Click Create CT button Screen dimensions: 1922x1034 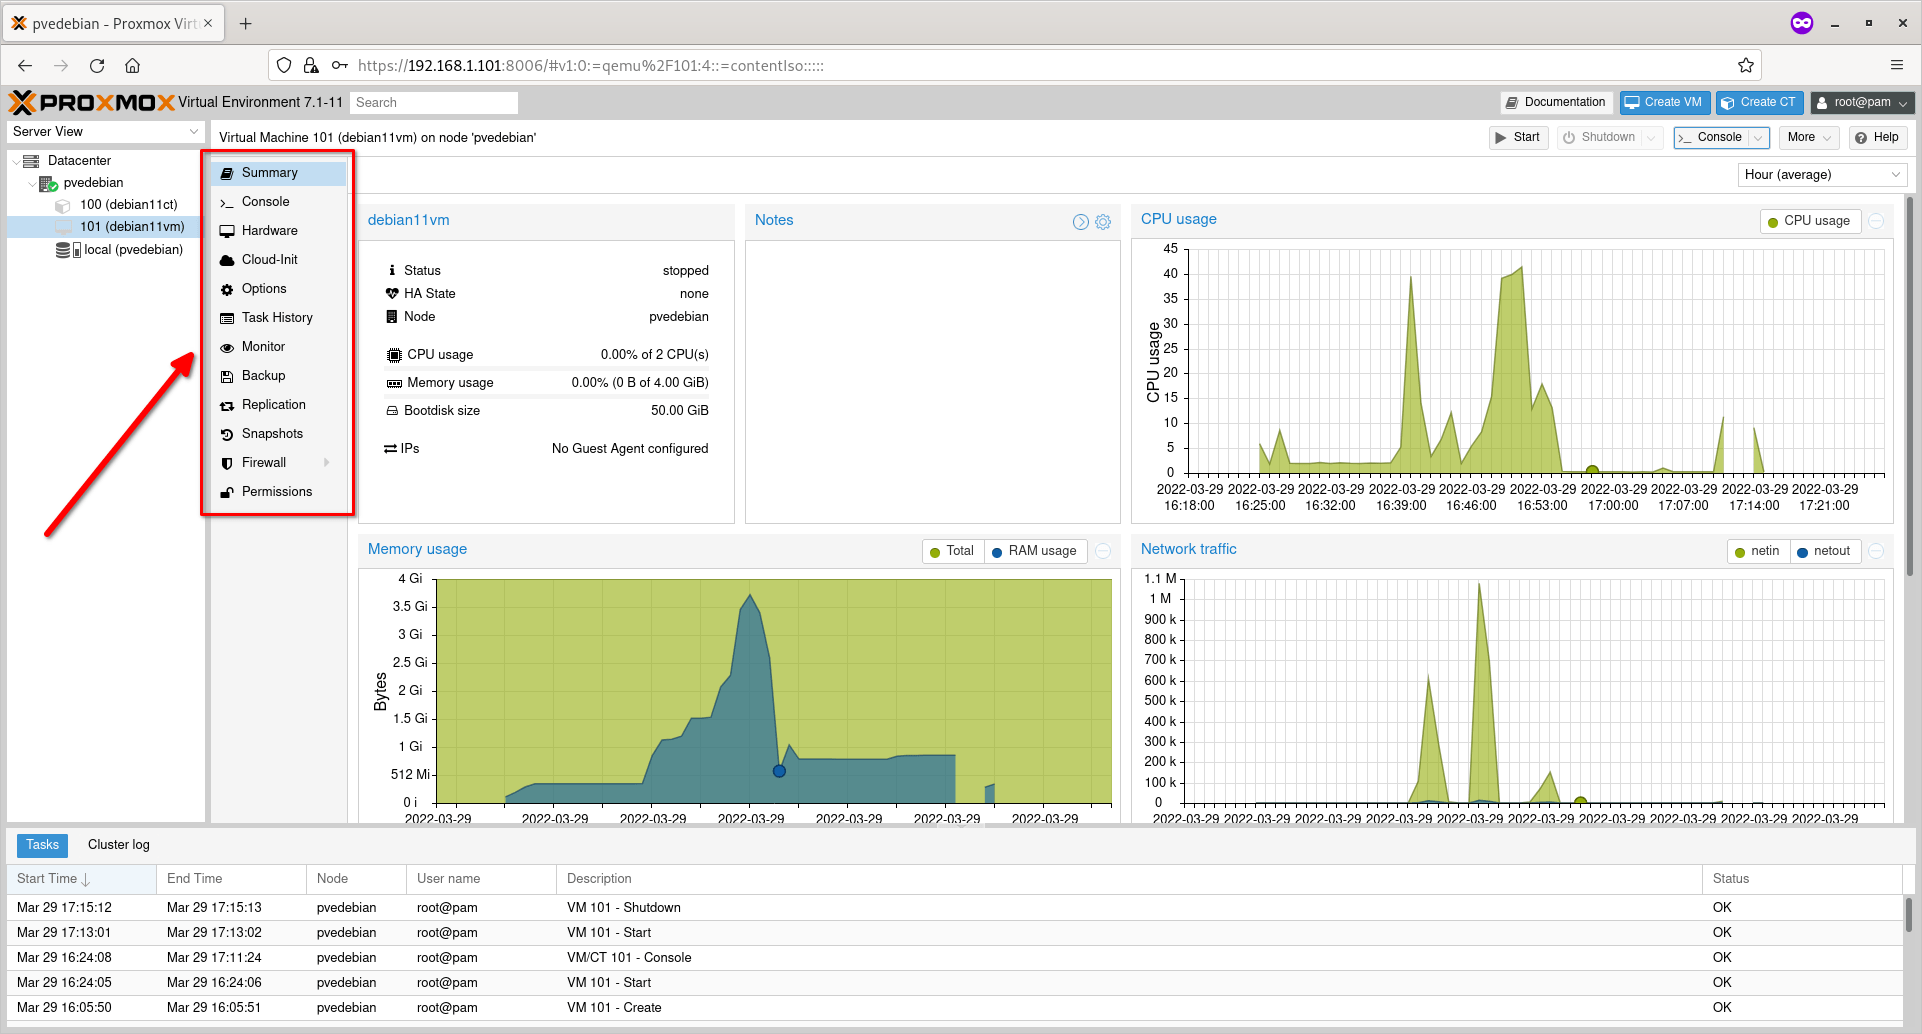point(1759,102)
